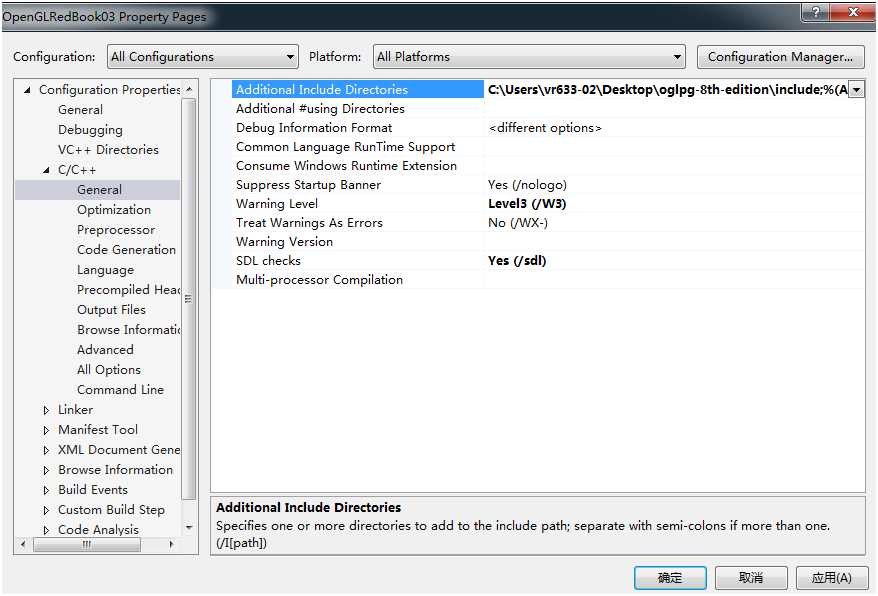Image resolution: width=878 pixels, height=596 pixels.
Task: Select VC++ Directories in tree
Action: pyautogui.click(x=108, y=150)
